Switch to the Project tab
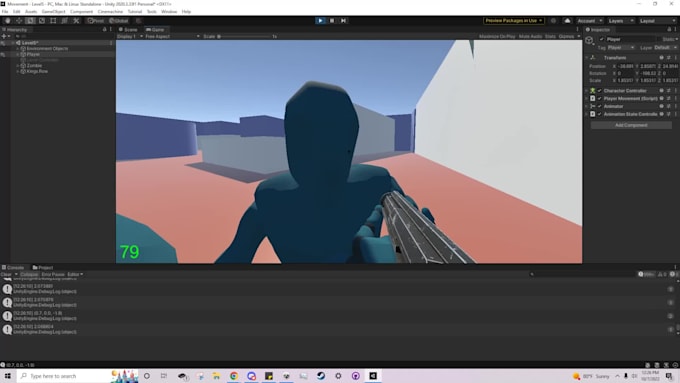The width and height of the screenshot is (680, 383). (43, 268)
